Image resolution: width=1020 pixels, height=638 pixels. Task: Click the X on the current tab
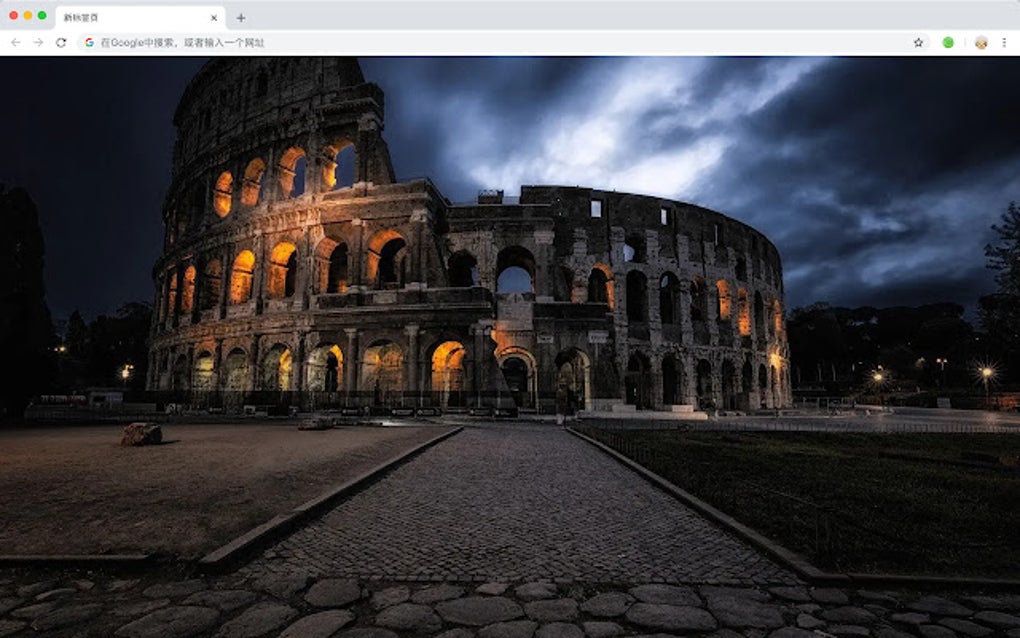(212, 17)
